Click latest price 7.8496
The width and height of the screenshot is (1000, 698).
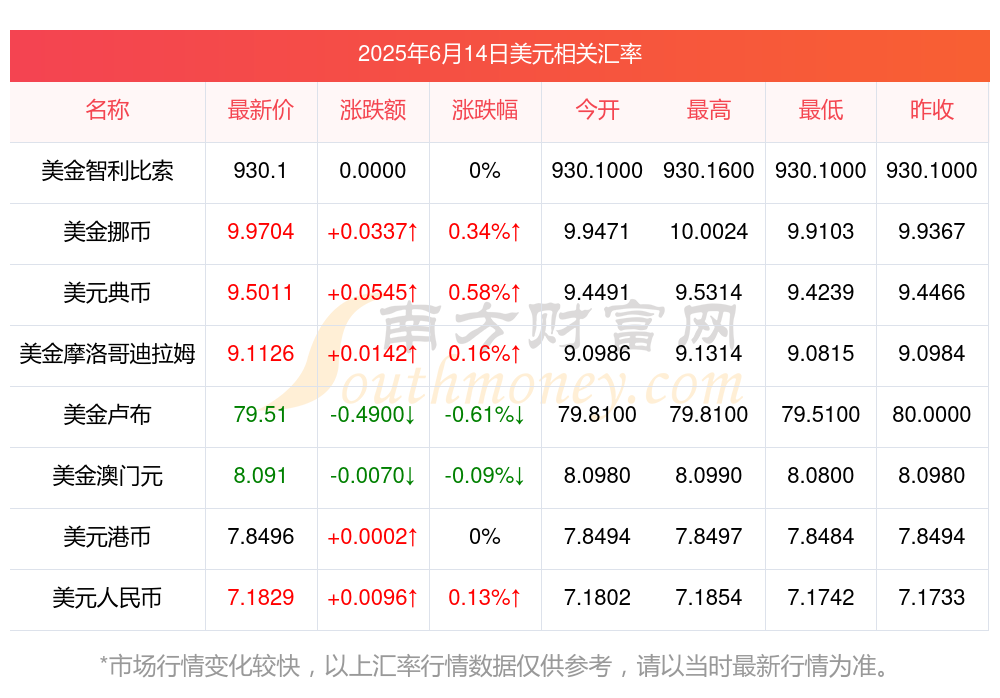tap(260, 537)
